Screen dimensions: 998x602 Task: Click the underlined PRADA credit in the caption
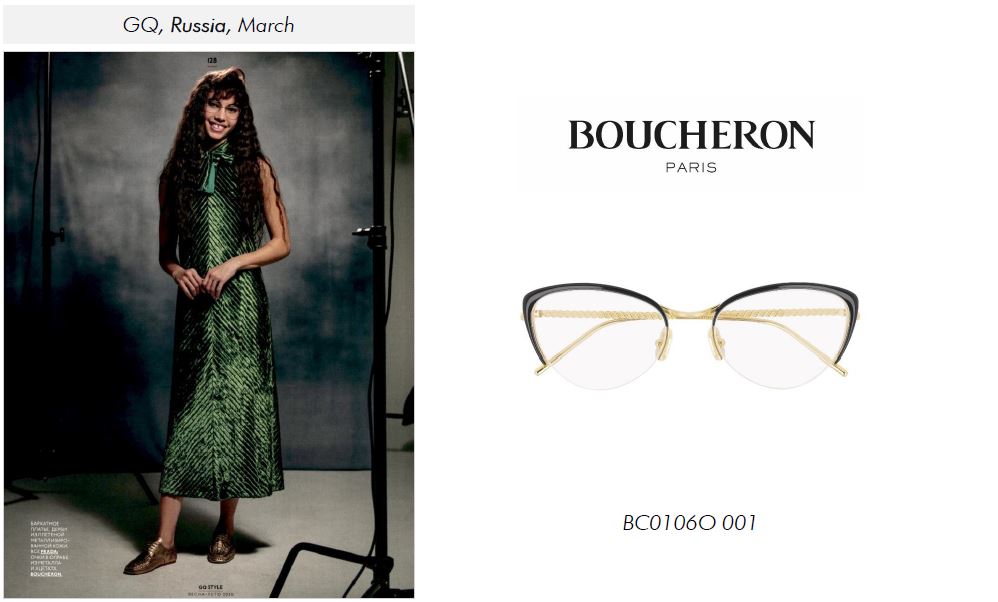[x=49, y=552]
